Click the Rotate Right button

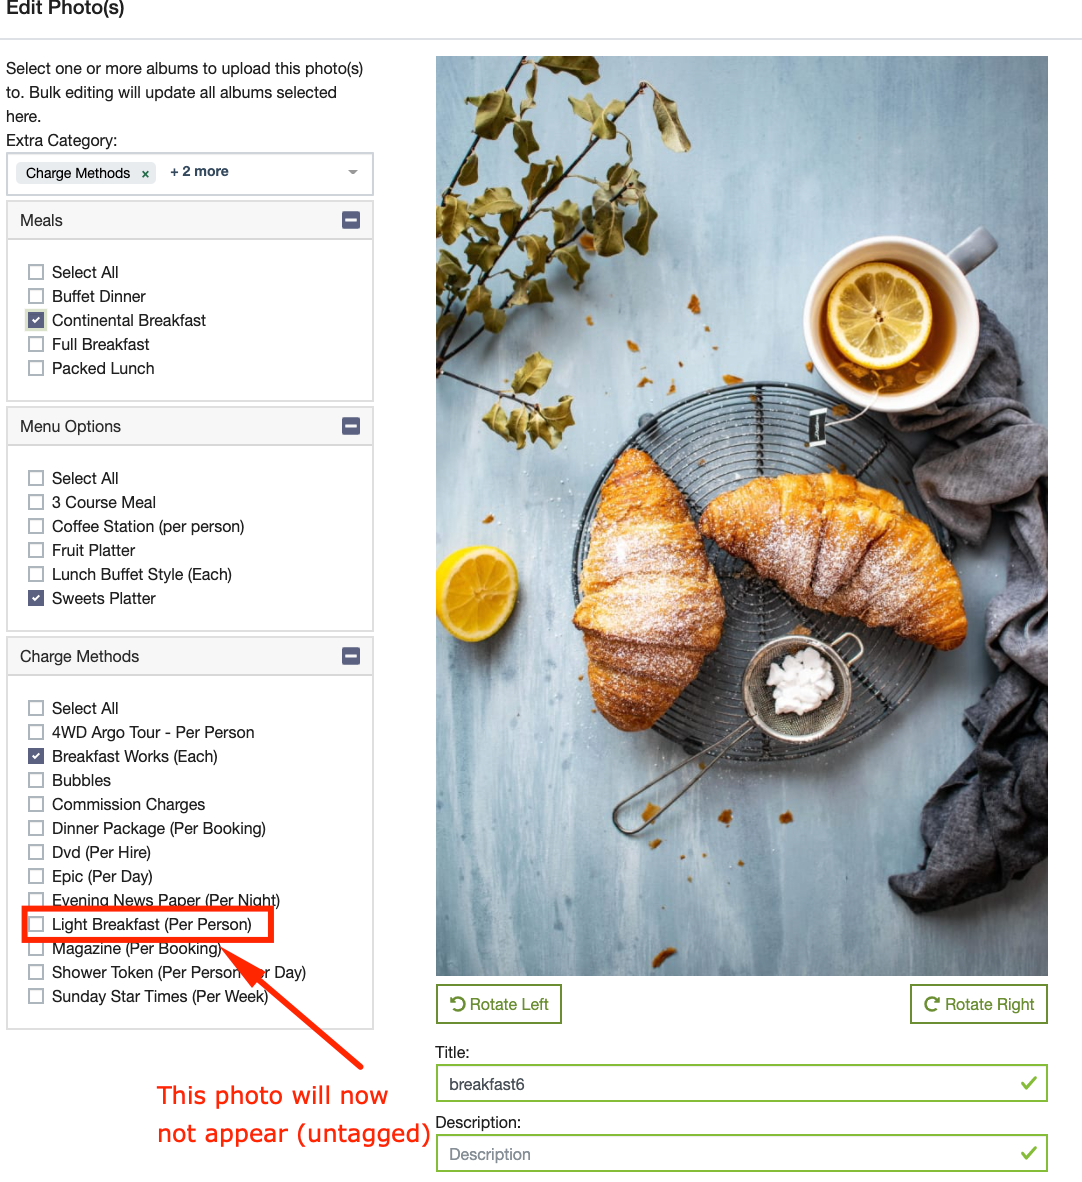[x=979, y=1004]
